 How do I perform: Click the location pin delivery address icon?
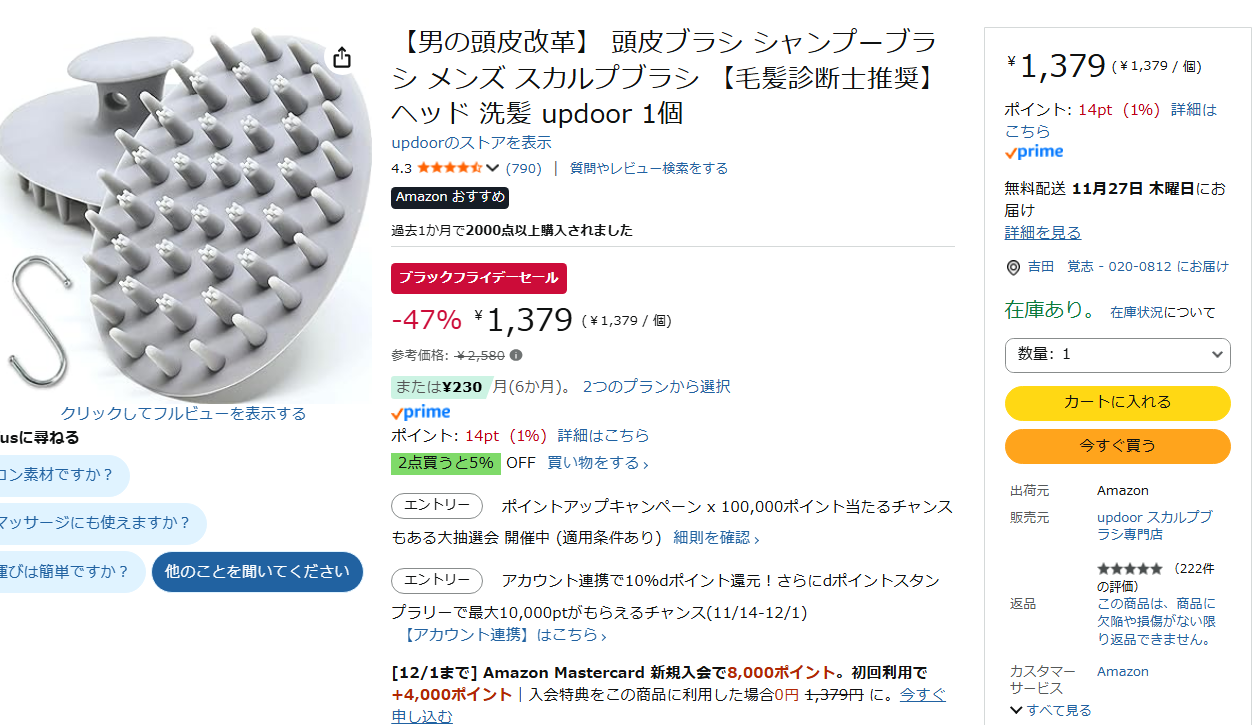(1013, 267)
